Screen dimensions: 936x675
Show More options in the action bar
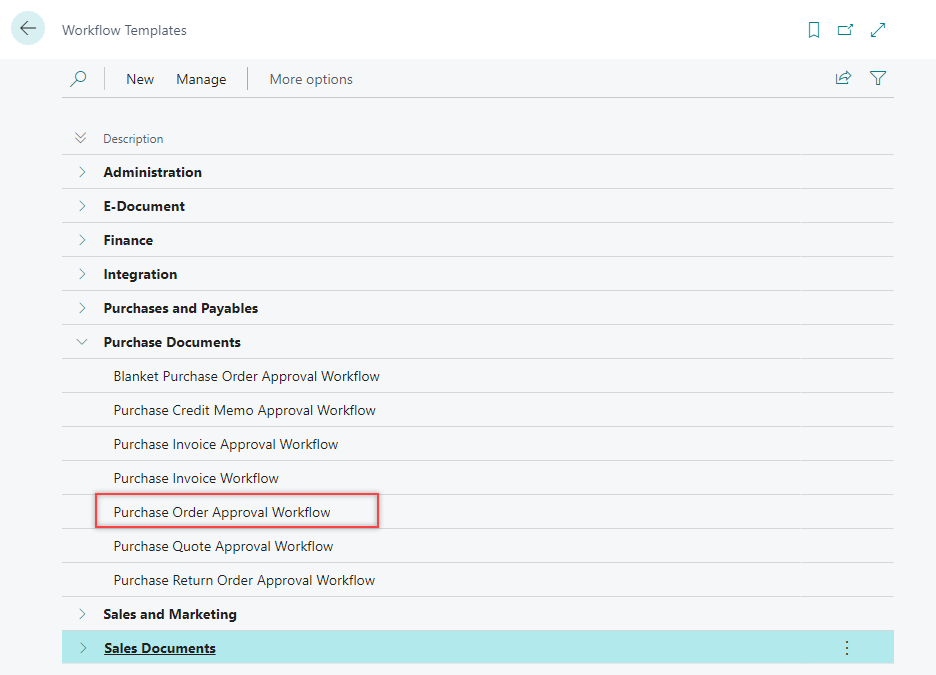[x=311, y=79]
